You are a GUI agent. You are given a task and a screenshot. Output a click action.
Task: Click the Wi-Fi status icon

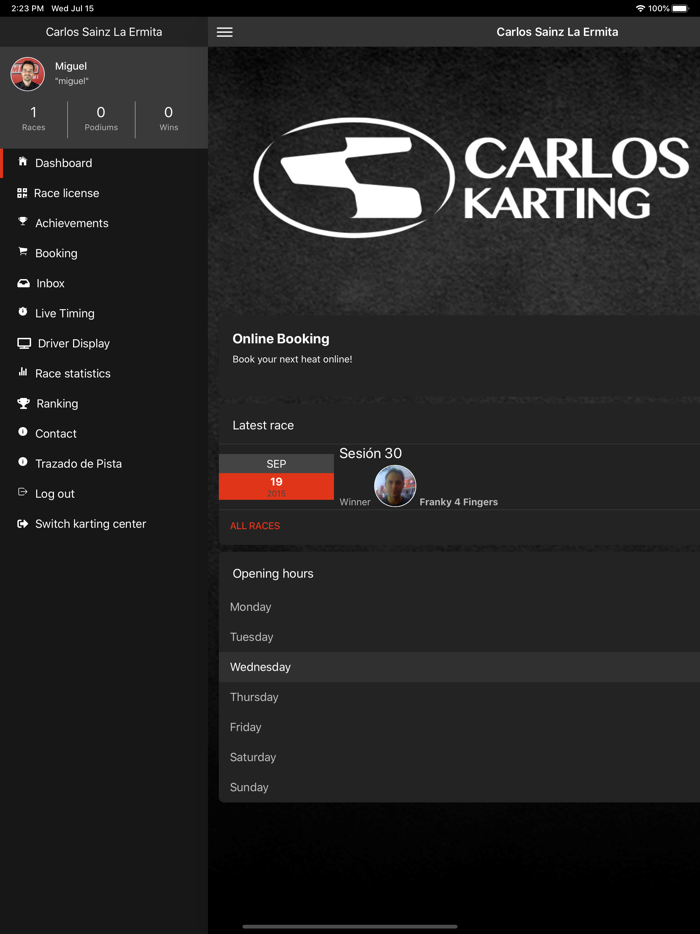[x=640, y=8]
